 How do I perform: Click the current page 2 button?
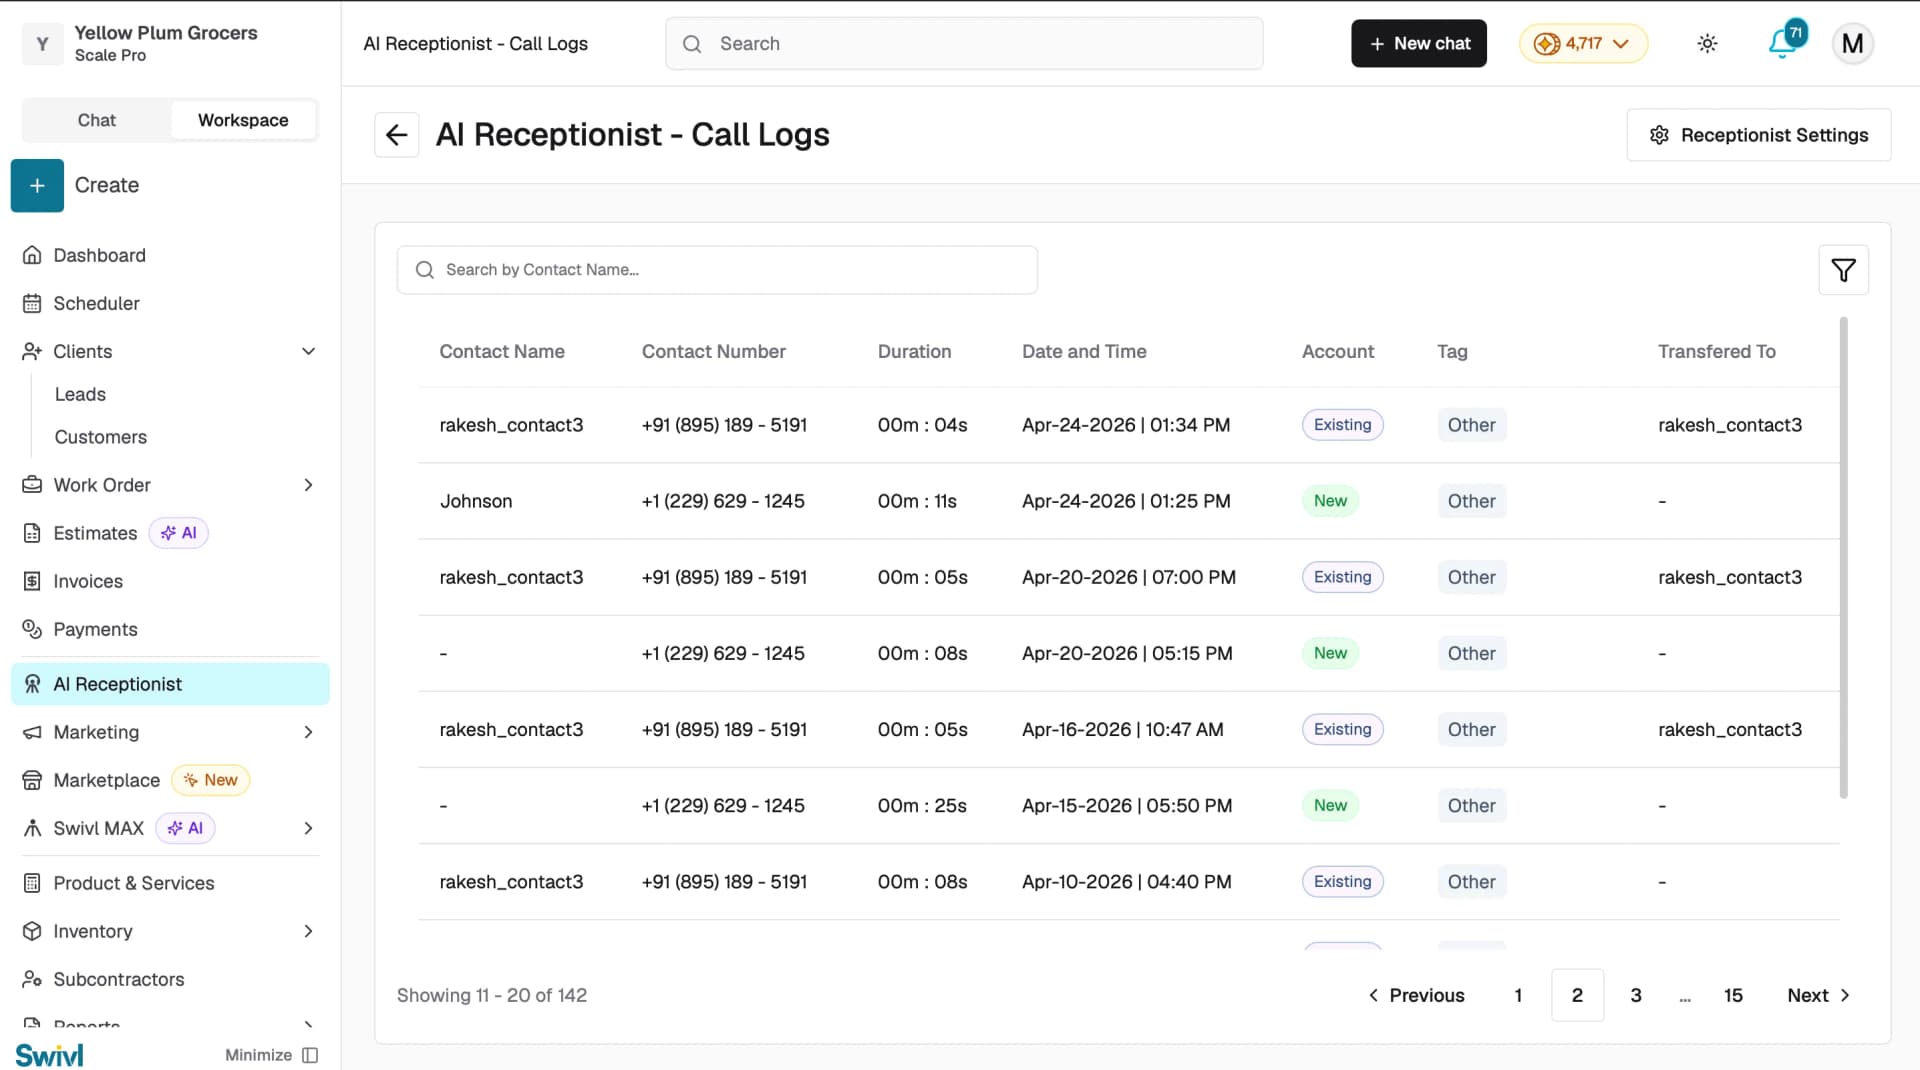[1577, 995]
